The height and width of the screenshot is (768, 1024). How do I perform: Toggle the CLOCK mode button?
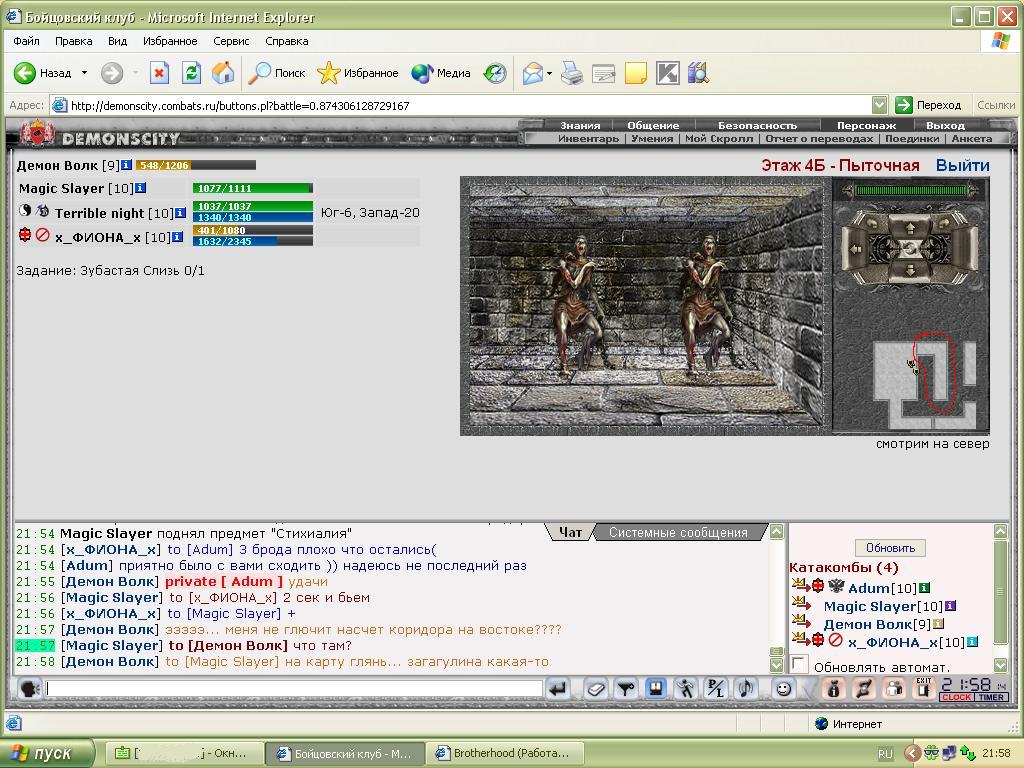click(x=956, y=697)
